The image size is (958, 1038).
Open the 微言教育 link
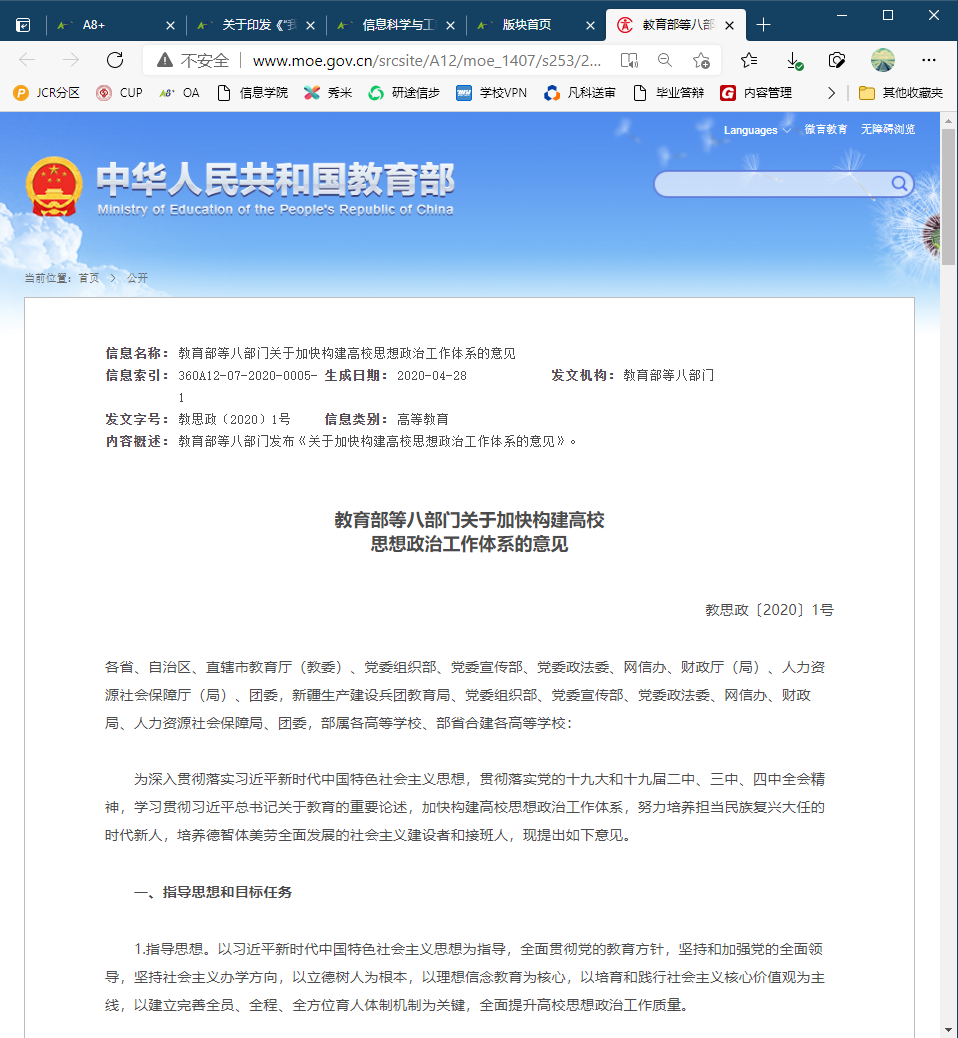click(x=825, y=130)
